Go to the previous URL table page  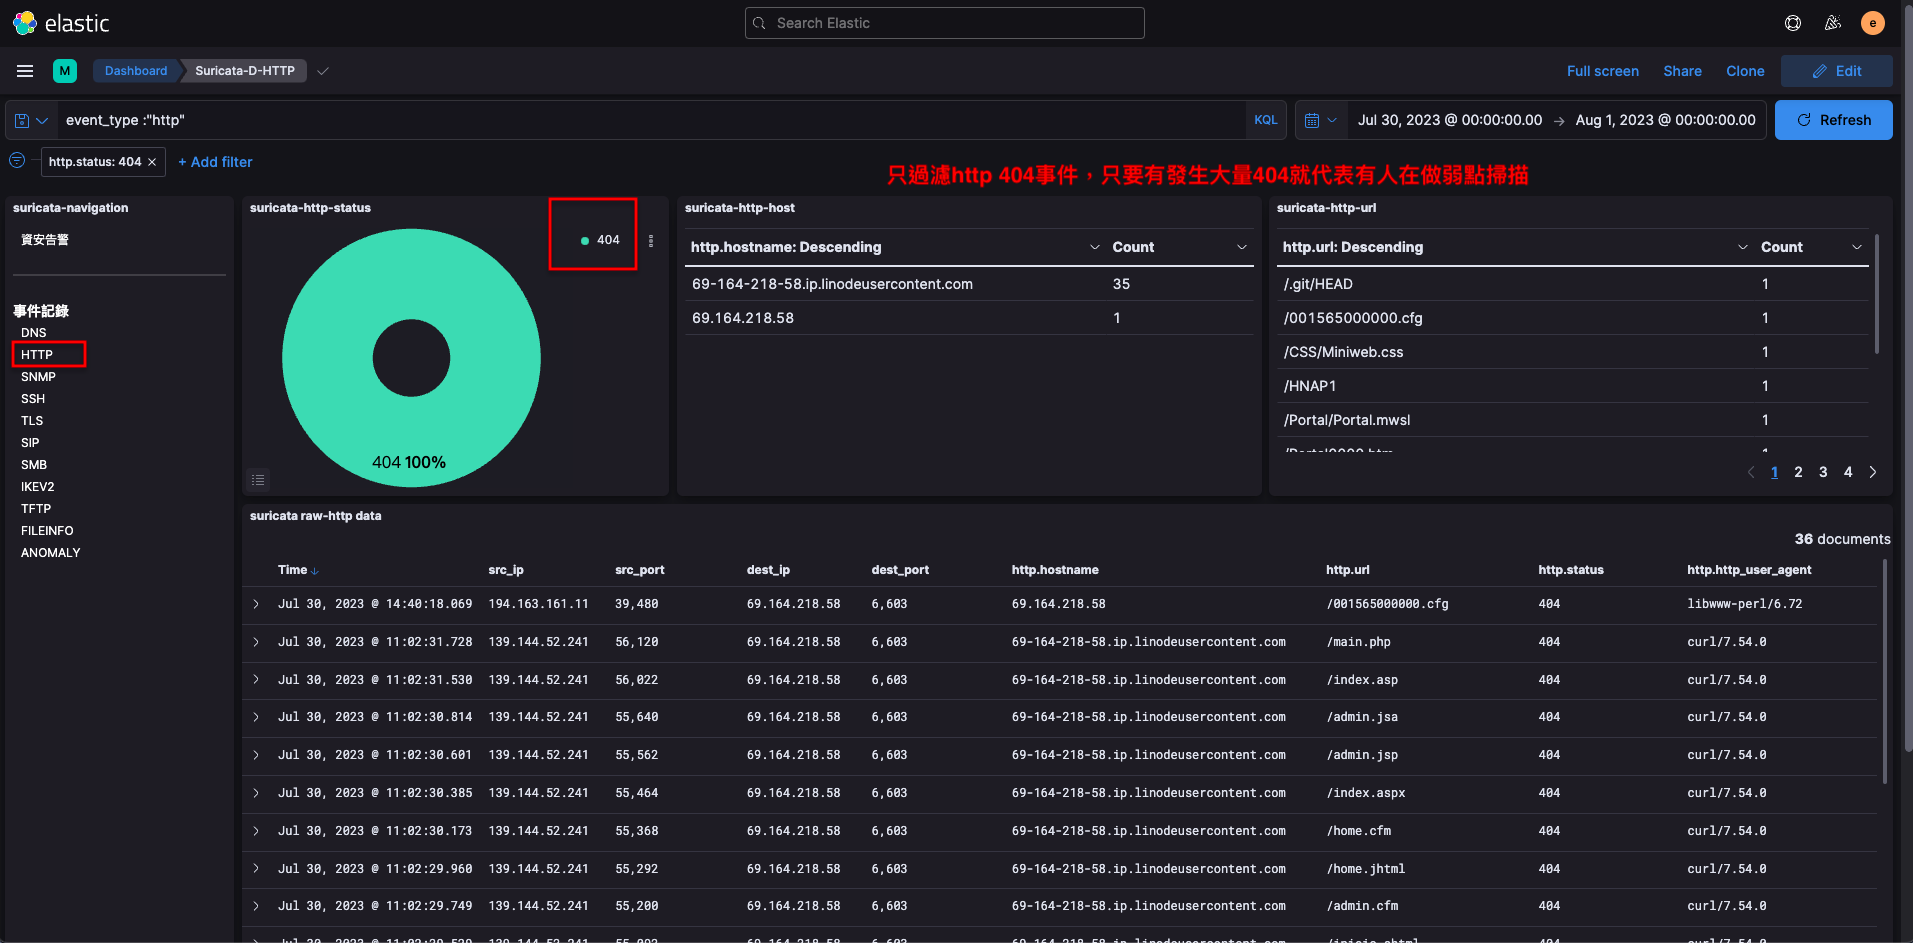tap(1751, 472)
